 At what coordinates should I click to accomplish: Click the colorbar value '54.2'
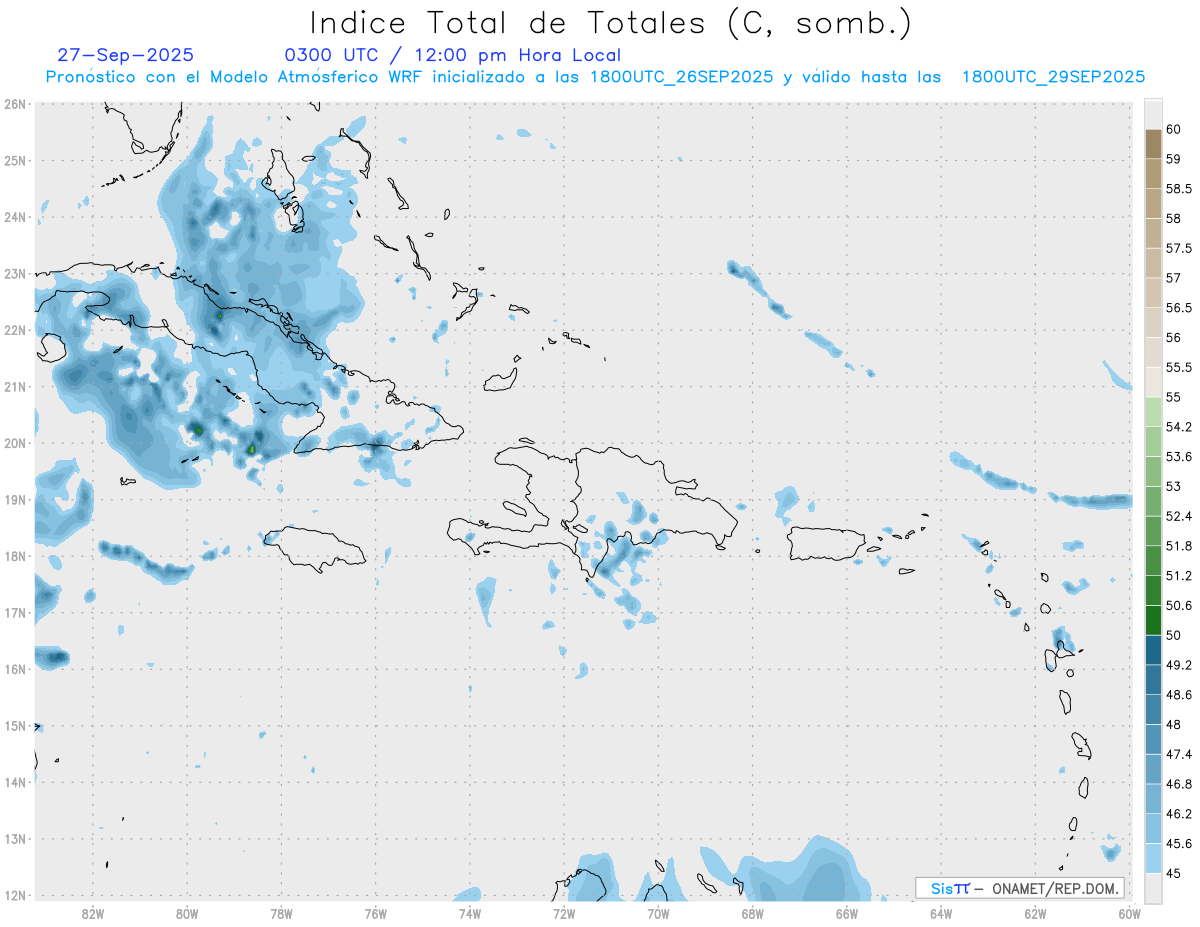[1178, 427]
